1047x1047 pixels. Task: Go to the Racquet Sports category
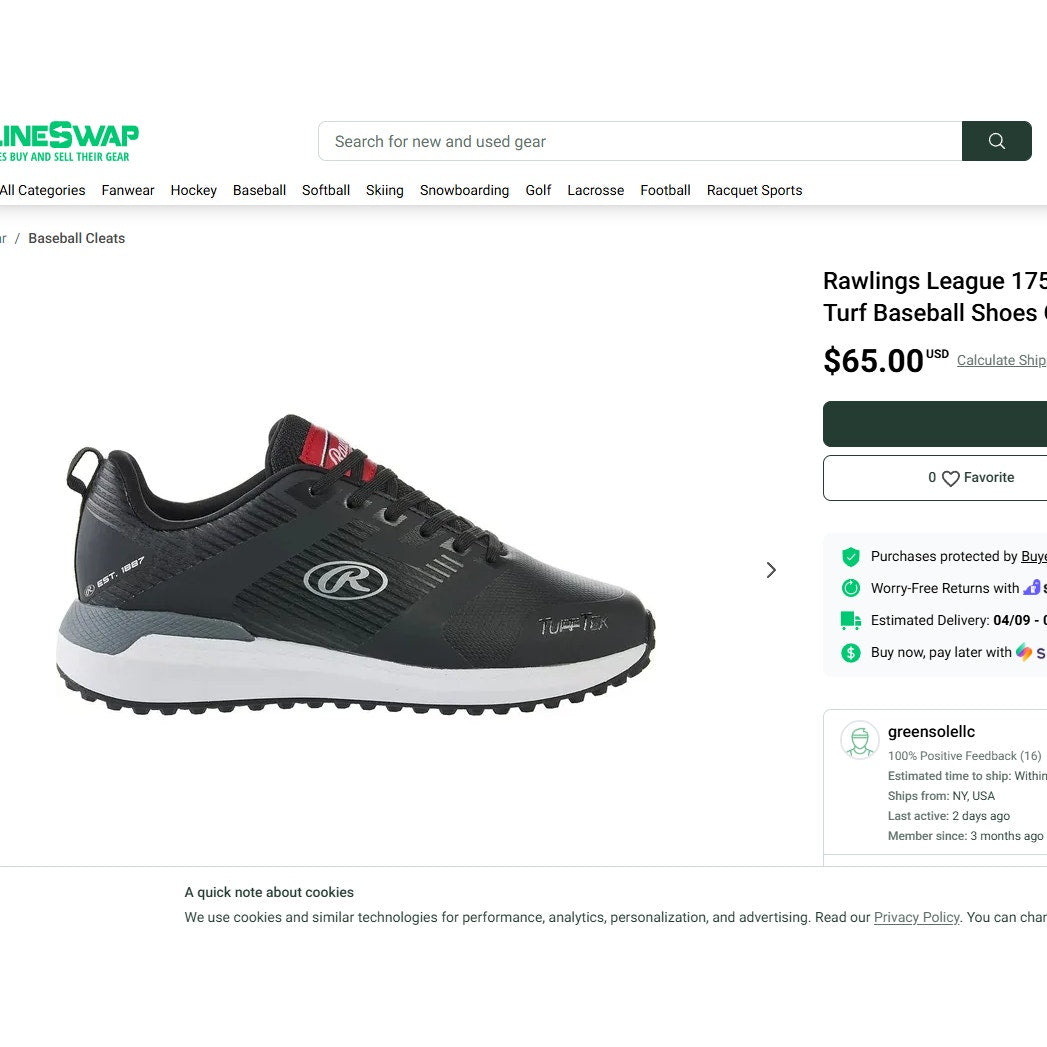(x=755, y=190)
